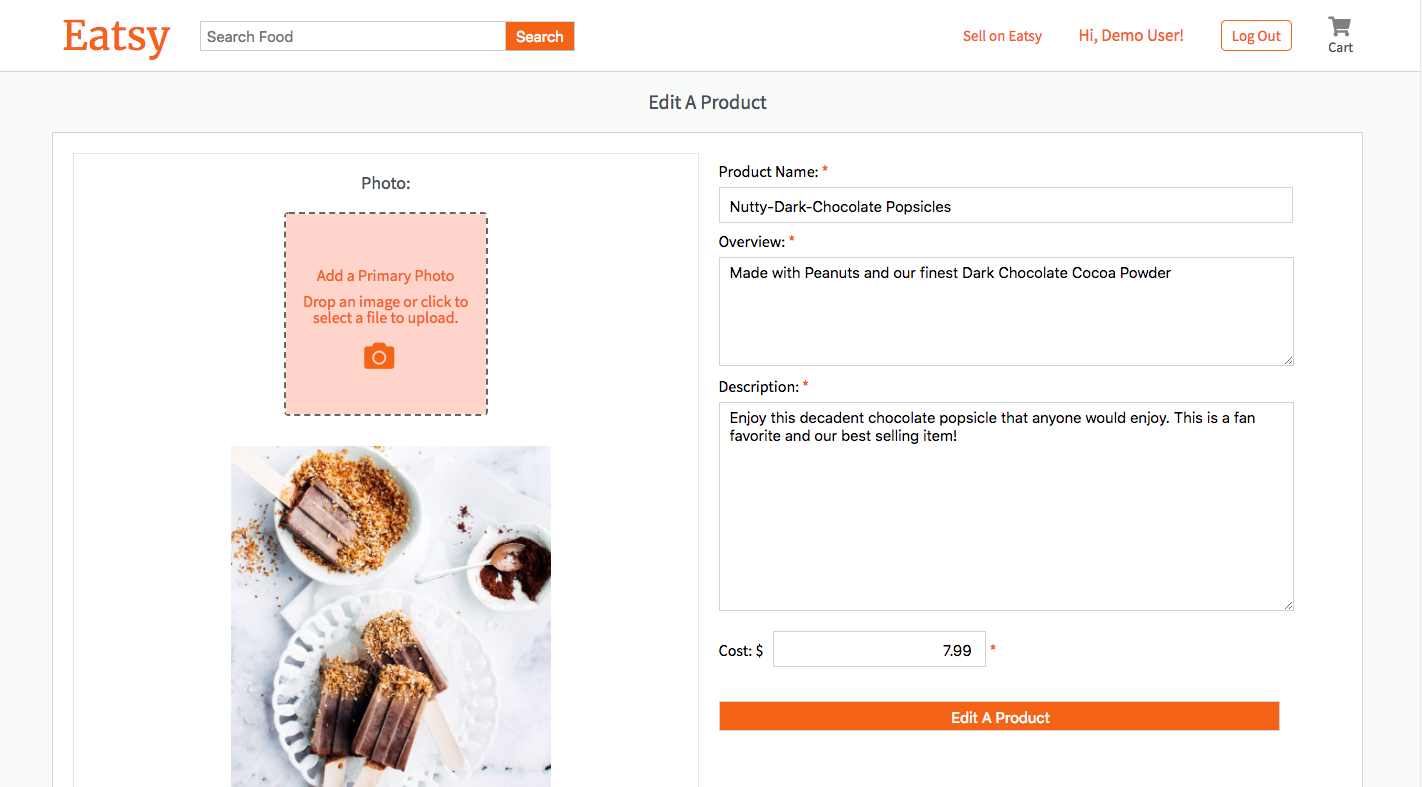
Task: Click inside the Search Food input field
Action: (352, 36)
